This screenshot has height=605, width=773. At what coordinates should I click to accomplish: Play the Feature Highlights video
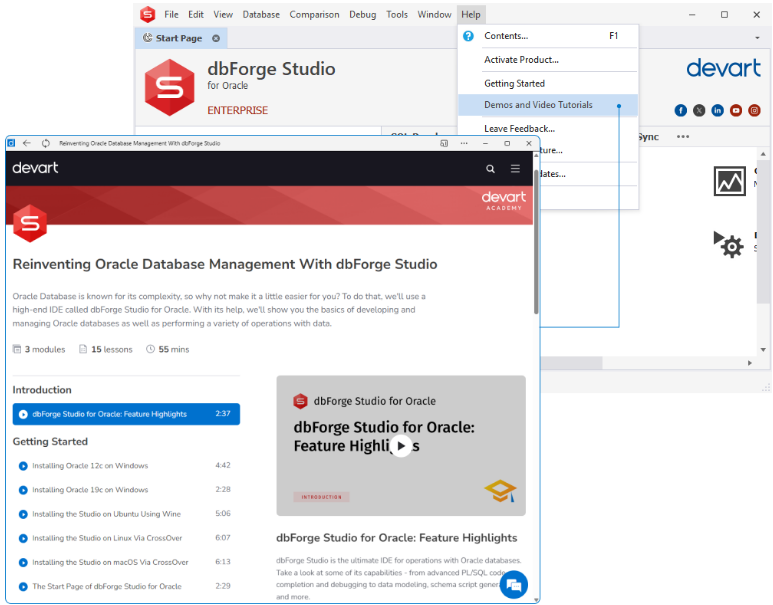tap(401, 446)
